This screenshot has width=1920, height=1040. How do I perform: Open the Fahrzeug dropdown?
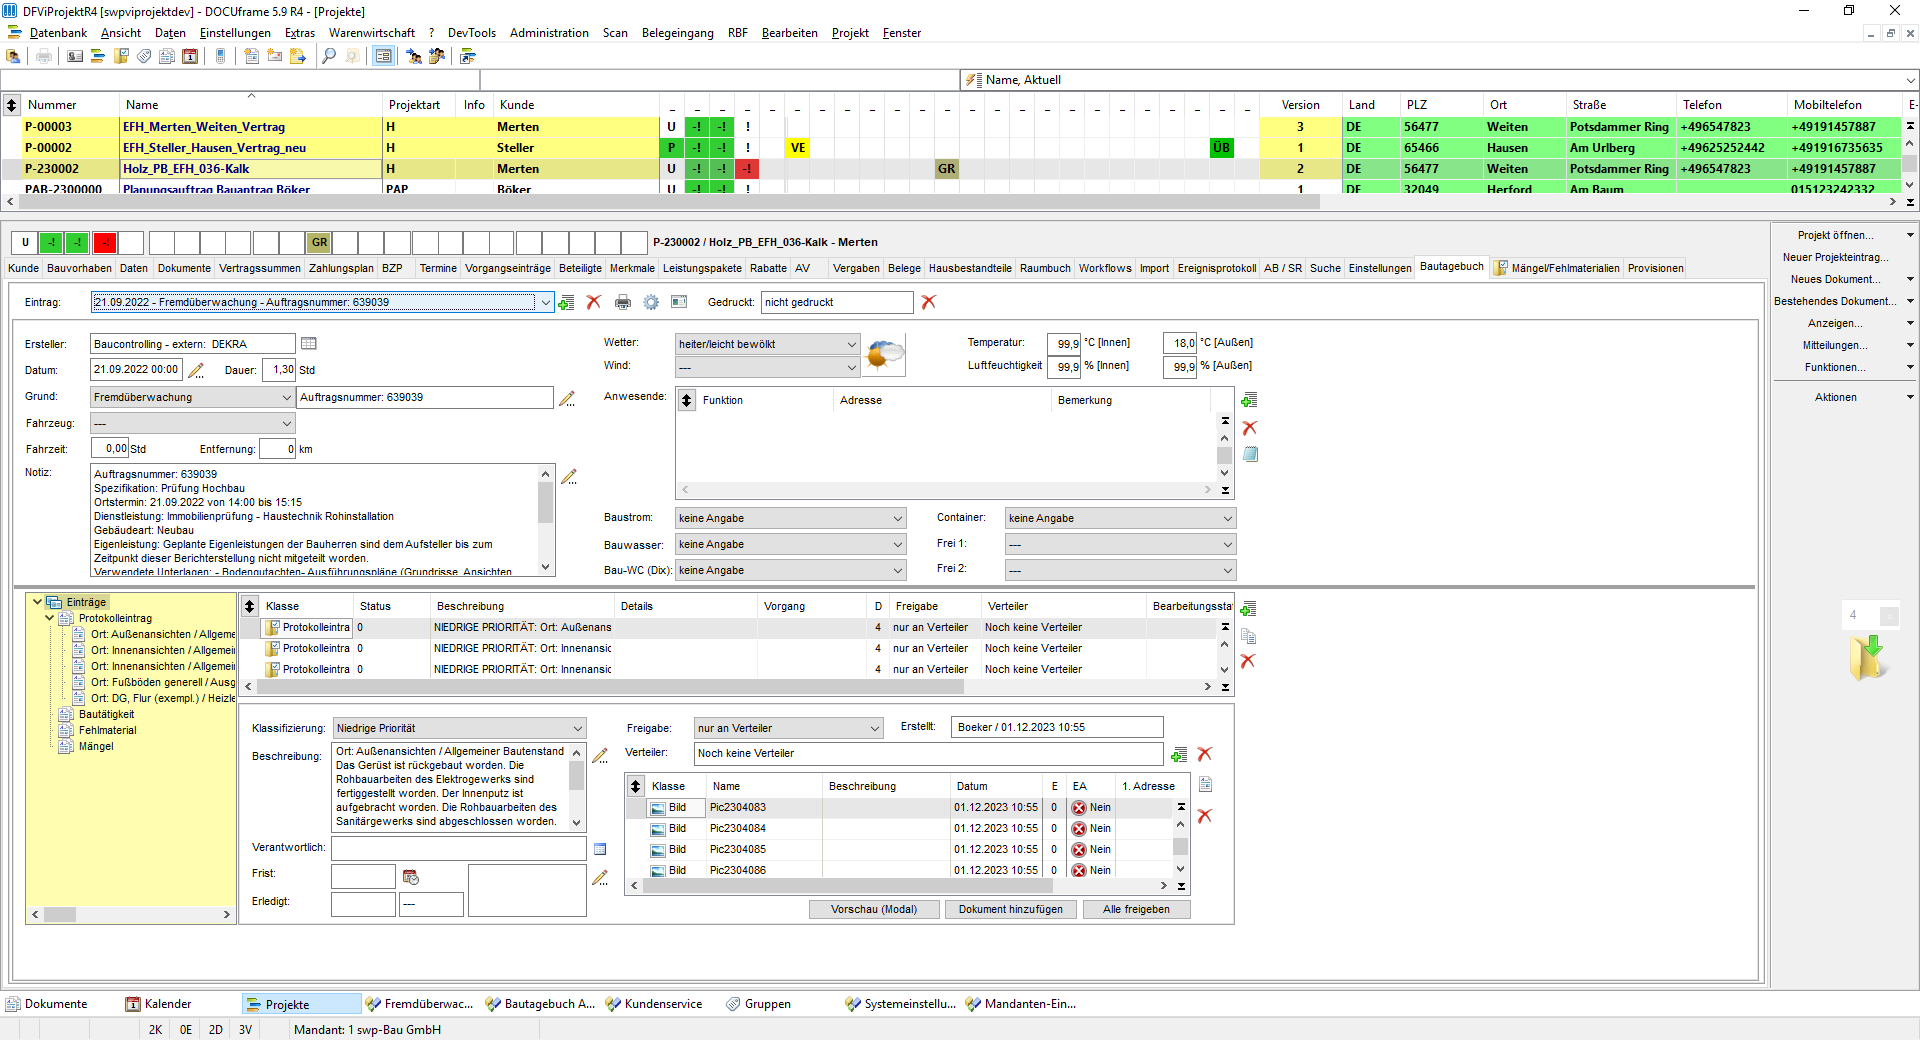[286, 424]
